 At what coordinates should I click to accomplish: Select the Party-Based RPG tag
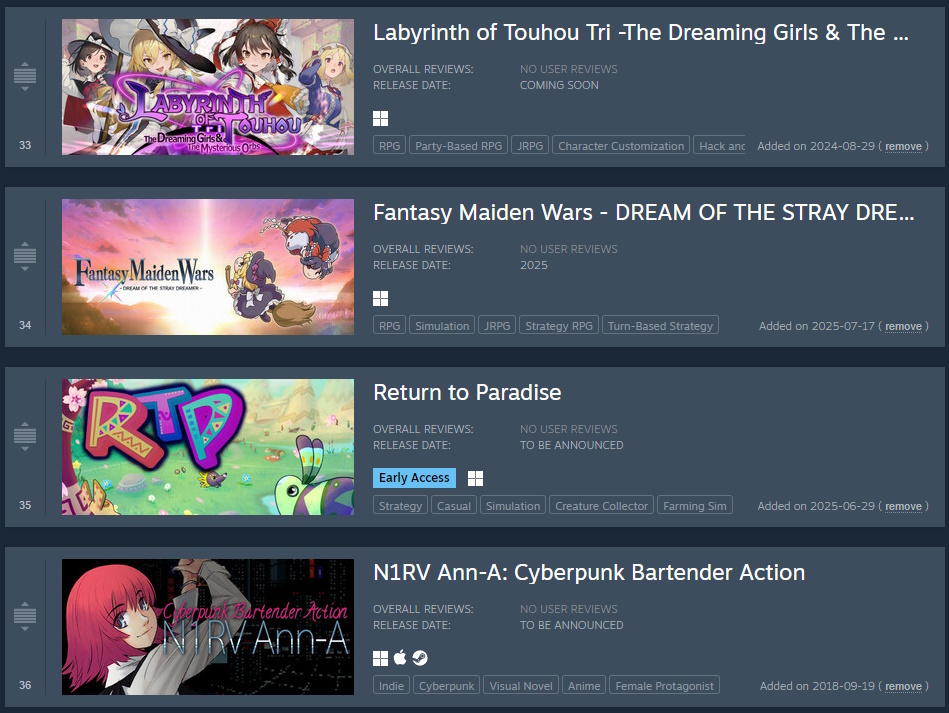point(458,145)
